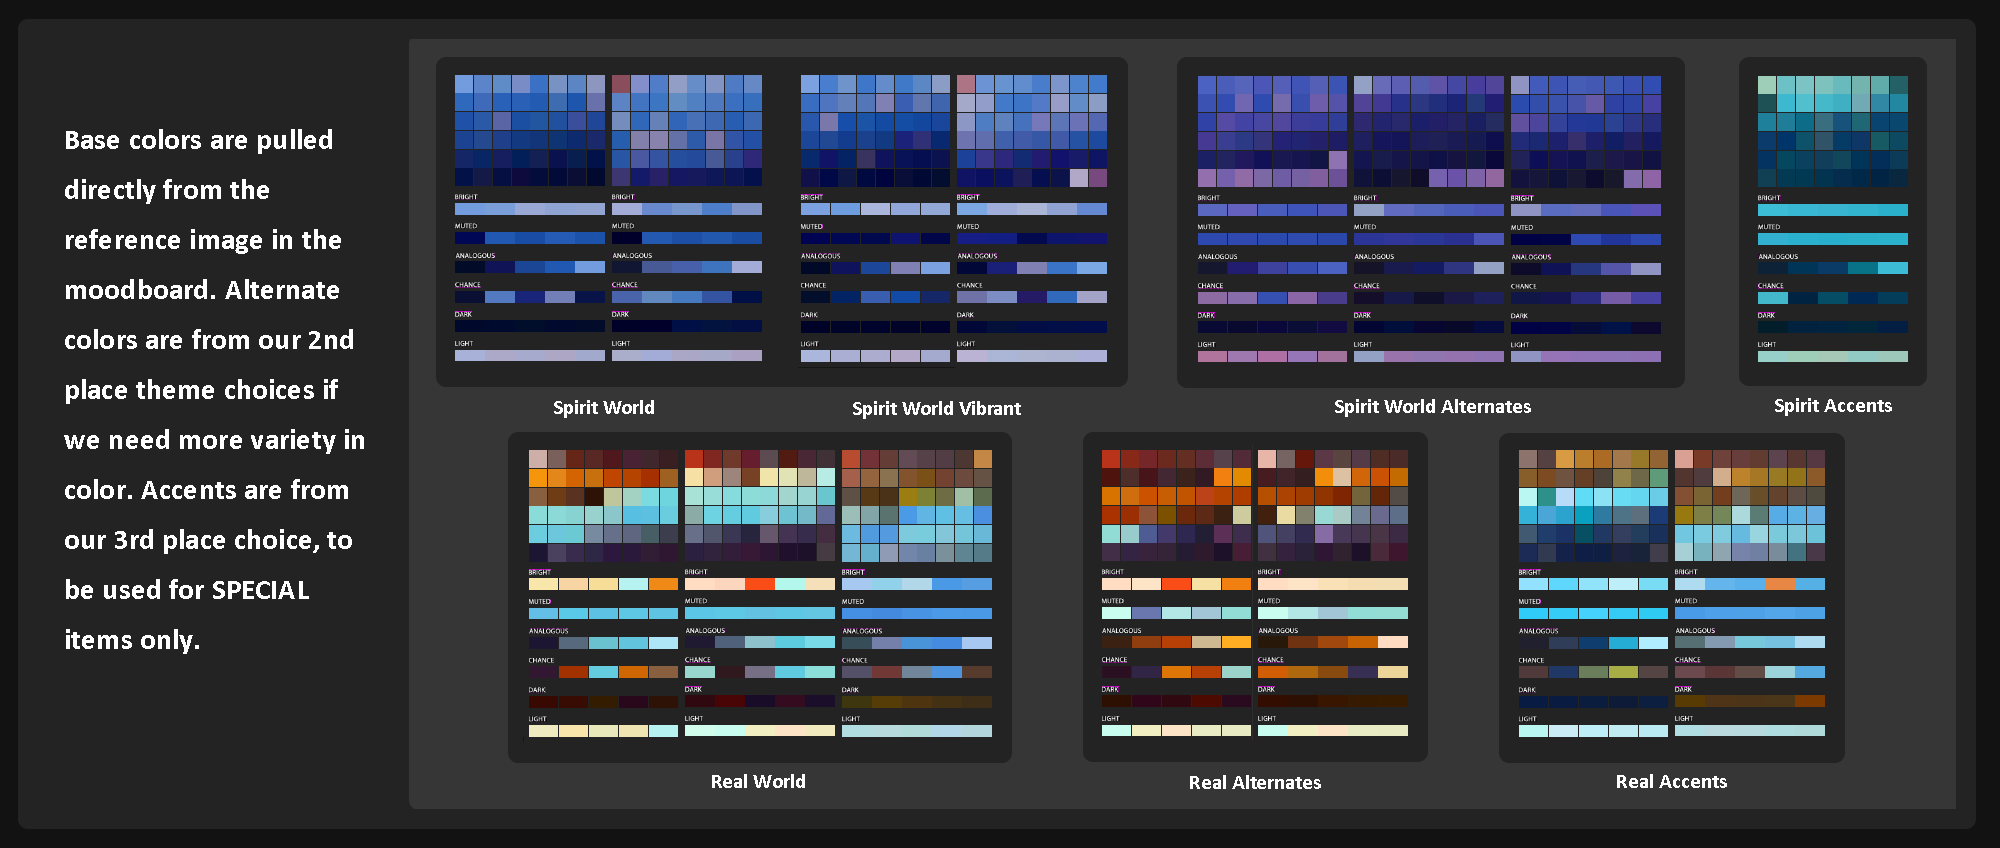Select the Real Alternates caption
Viewport: 2000px width, 848px height.
point(1254,782)
